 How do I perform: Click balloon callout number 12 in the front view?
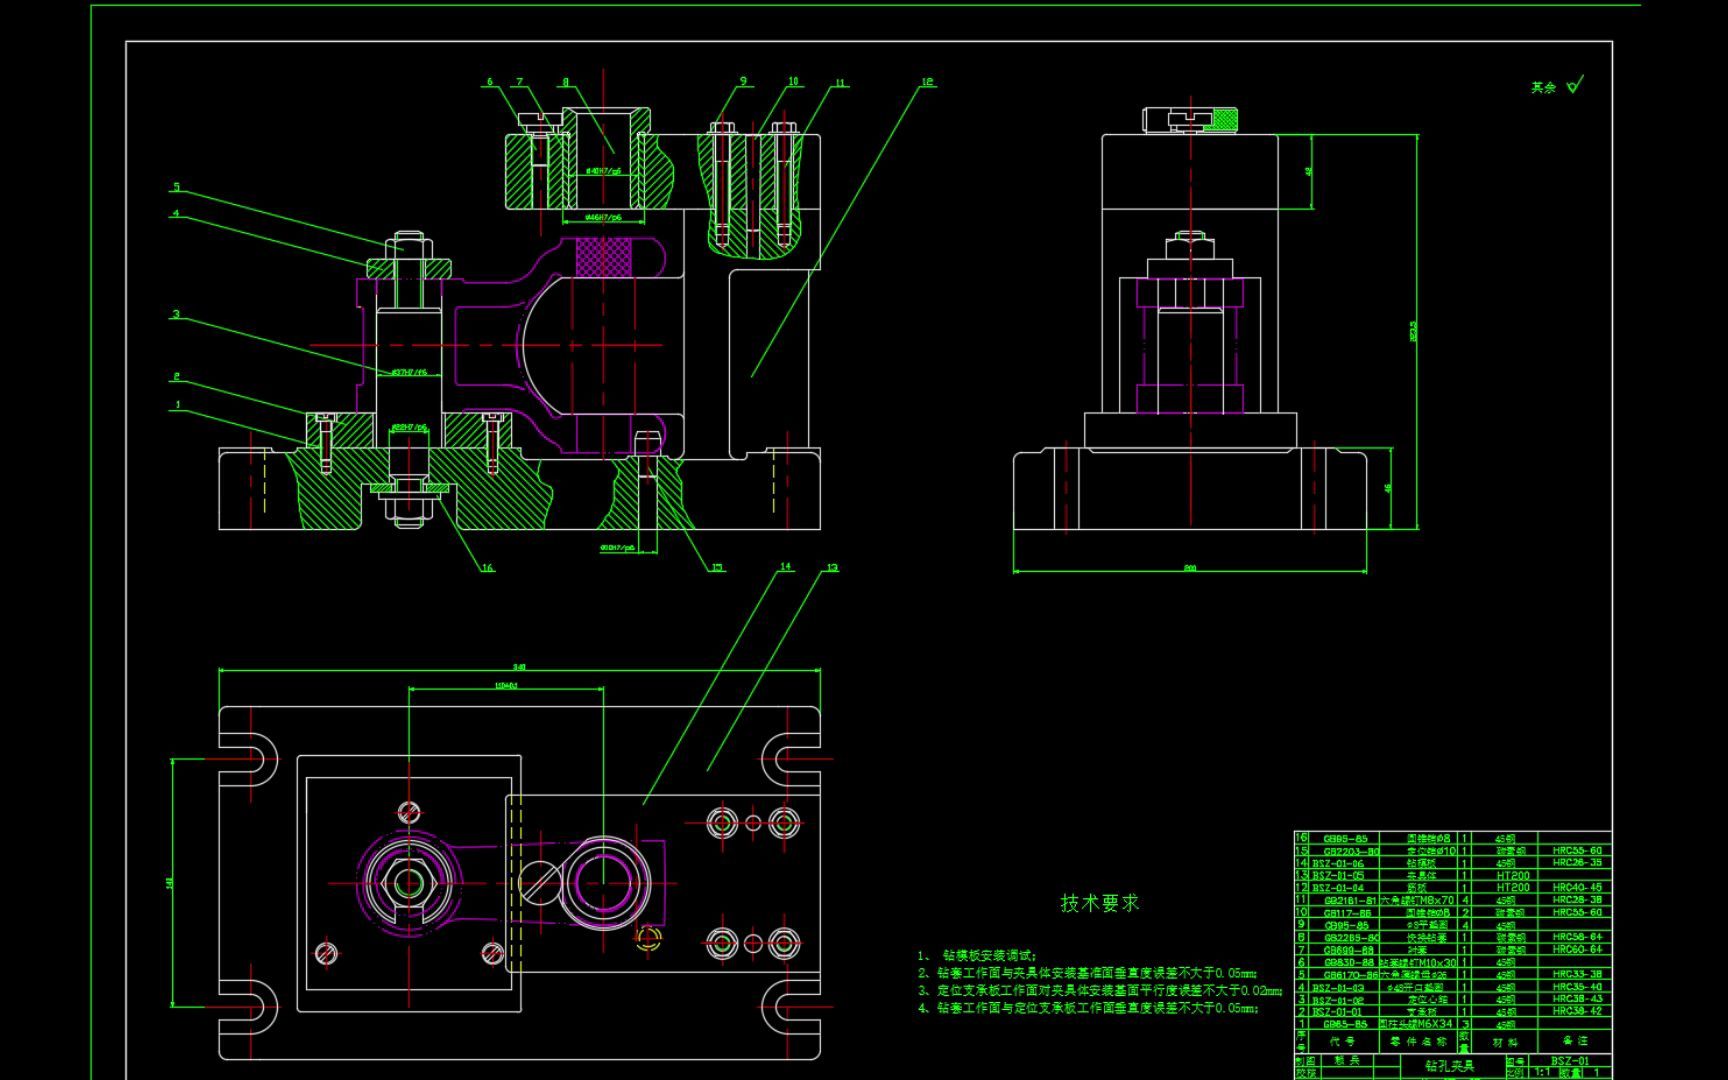(928, 82)
